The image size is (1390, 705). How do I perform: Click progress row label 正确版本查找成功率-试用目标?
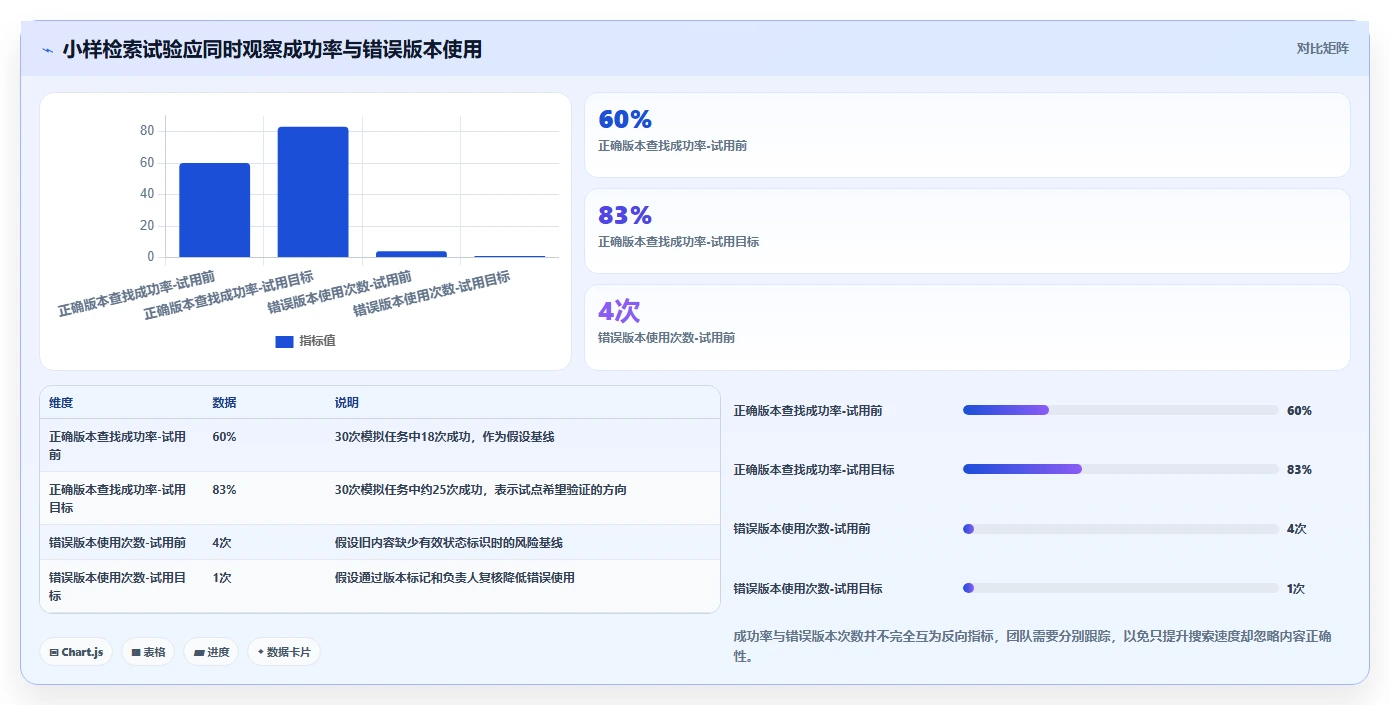pos(814,470)
